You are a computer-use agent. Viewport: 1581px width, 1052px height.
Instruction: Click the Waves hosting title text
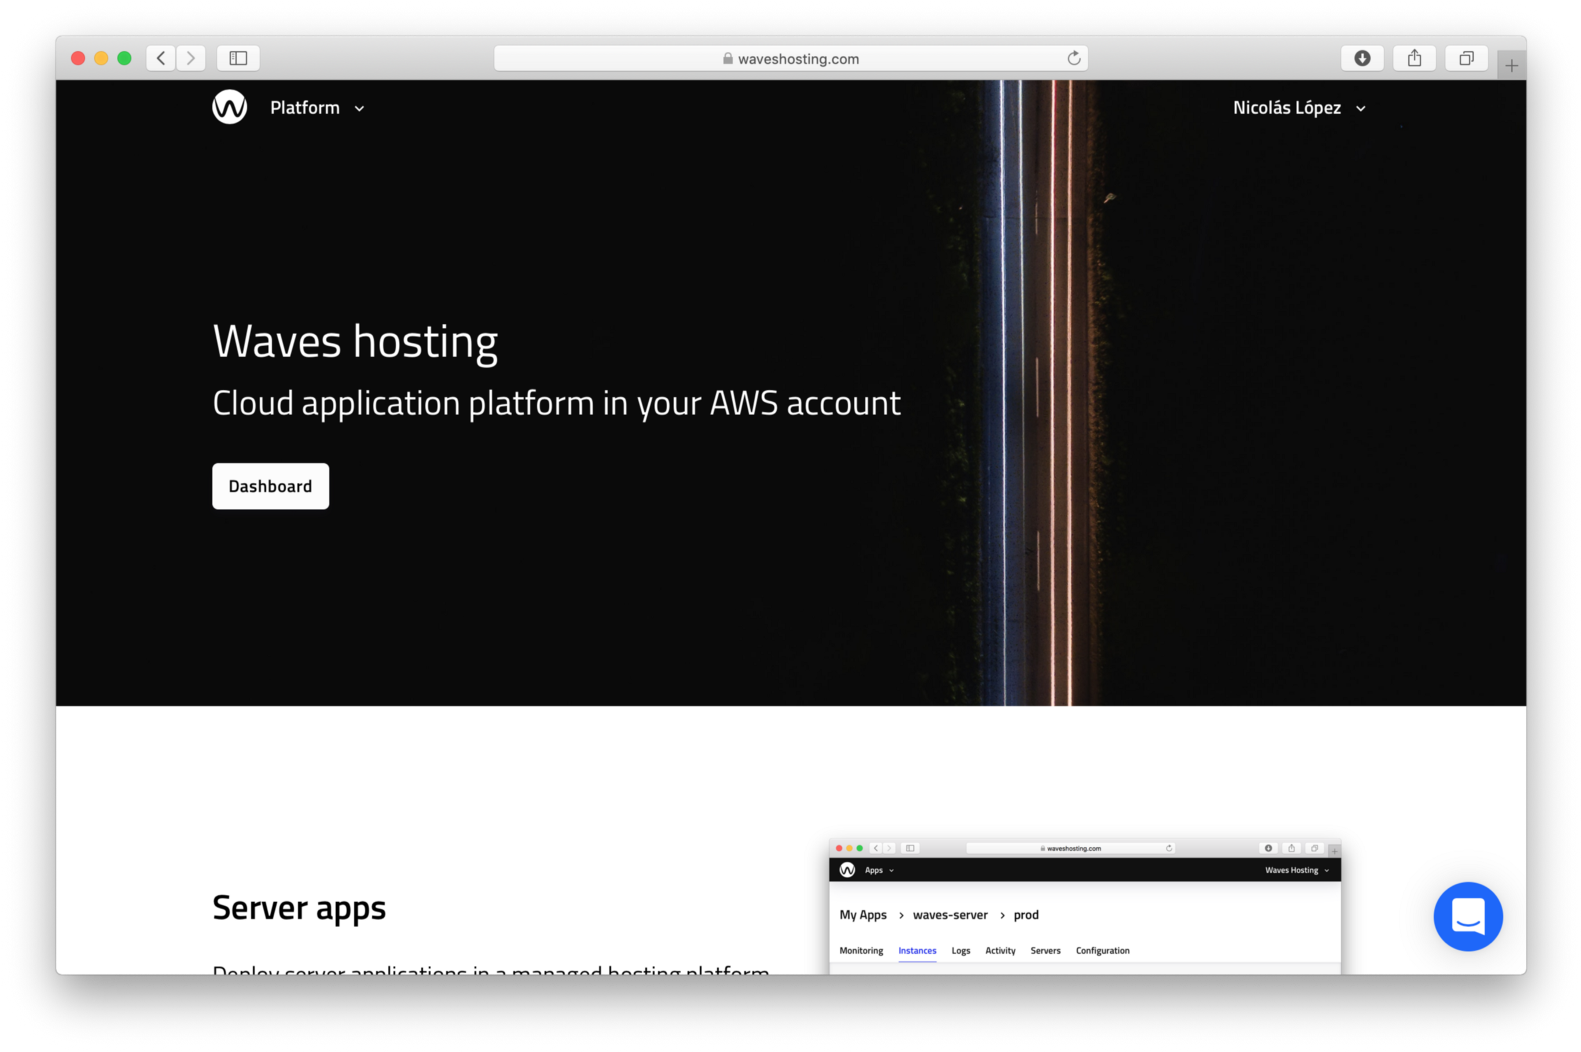pos(355,341)
